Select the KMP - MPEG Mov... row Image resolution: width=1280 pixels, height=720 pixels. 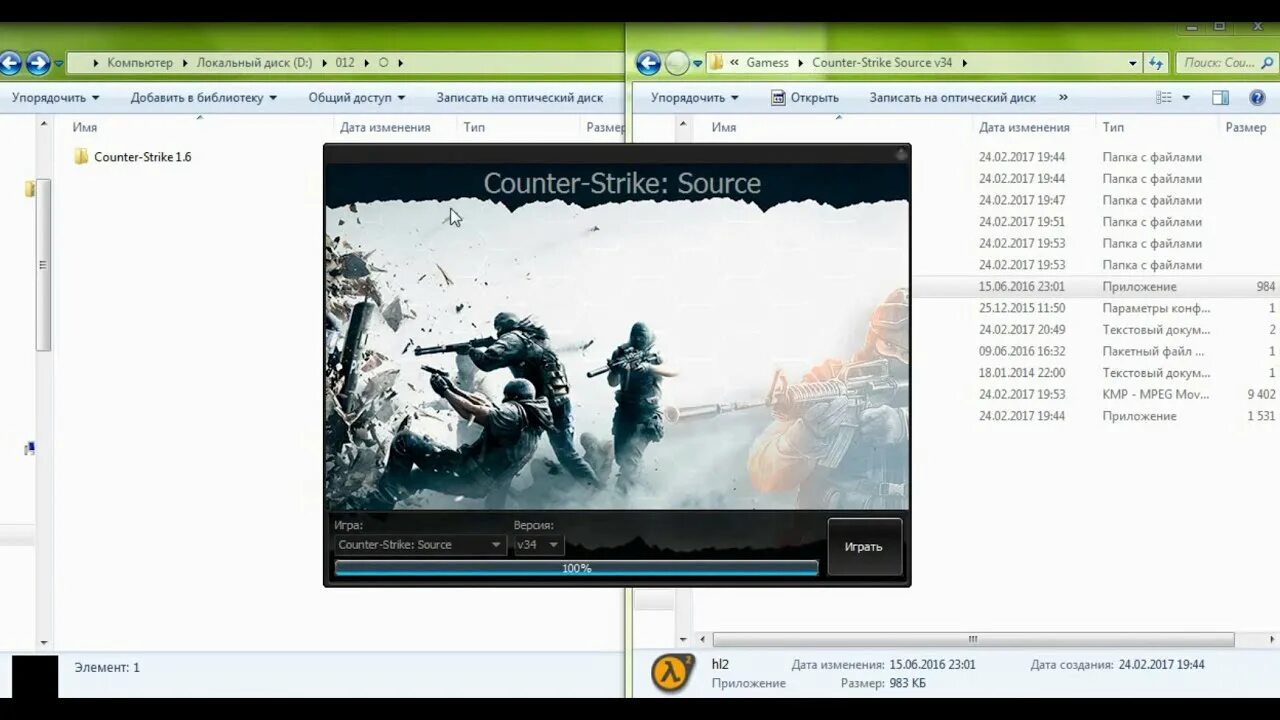coord(1095,394)
